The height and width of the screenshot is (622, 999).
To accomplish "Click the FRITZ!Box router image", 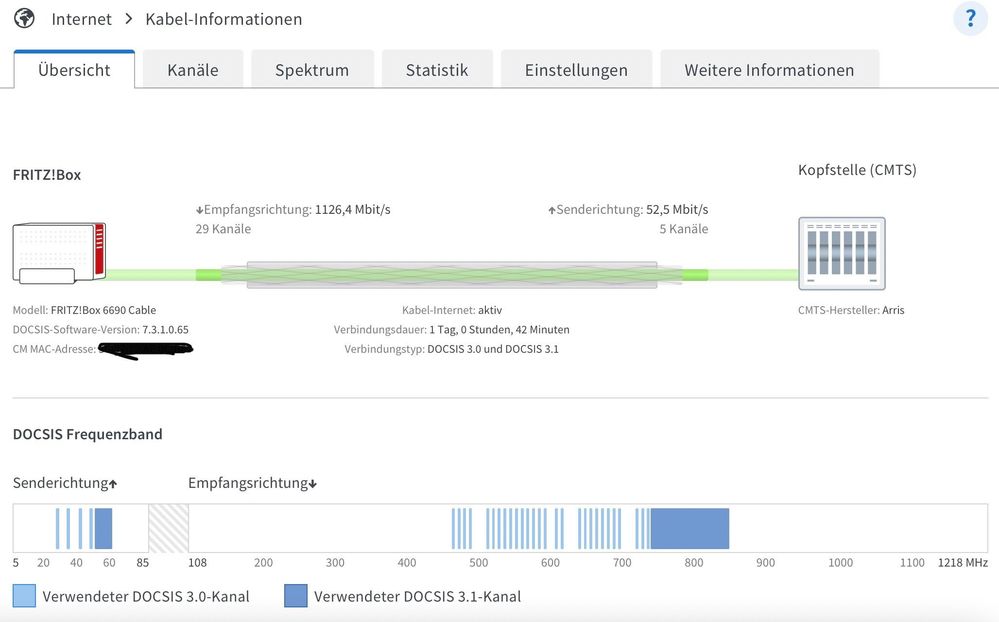I will click(x=59, y=255).
